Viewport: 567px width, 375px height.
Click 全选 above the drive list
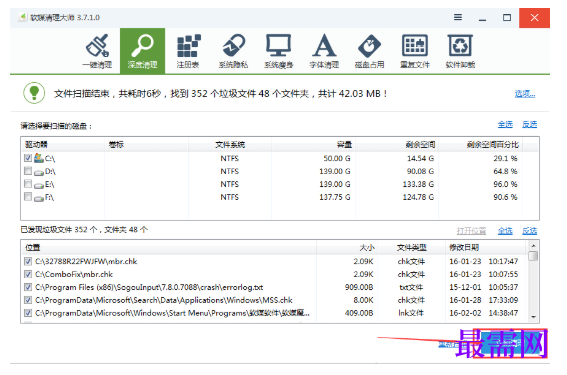coord(505,125)
